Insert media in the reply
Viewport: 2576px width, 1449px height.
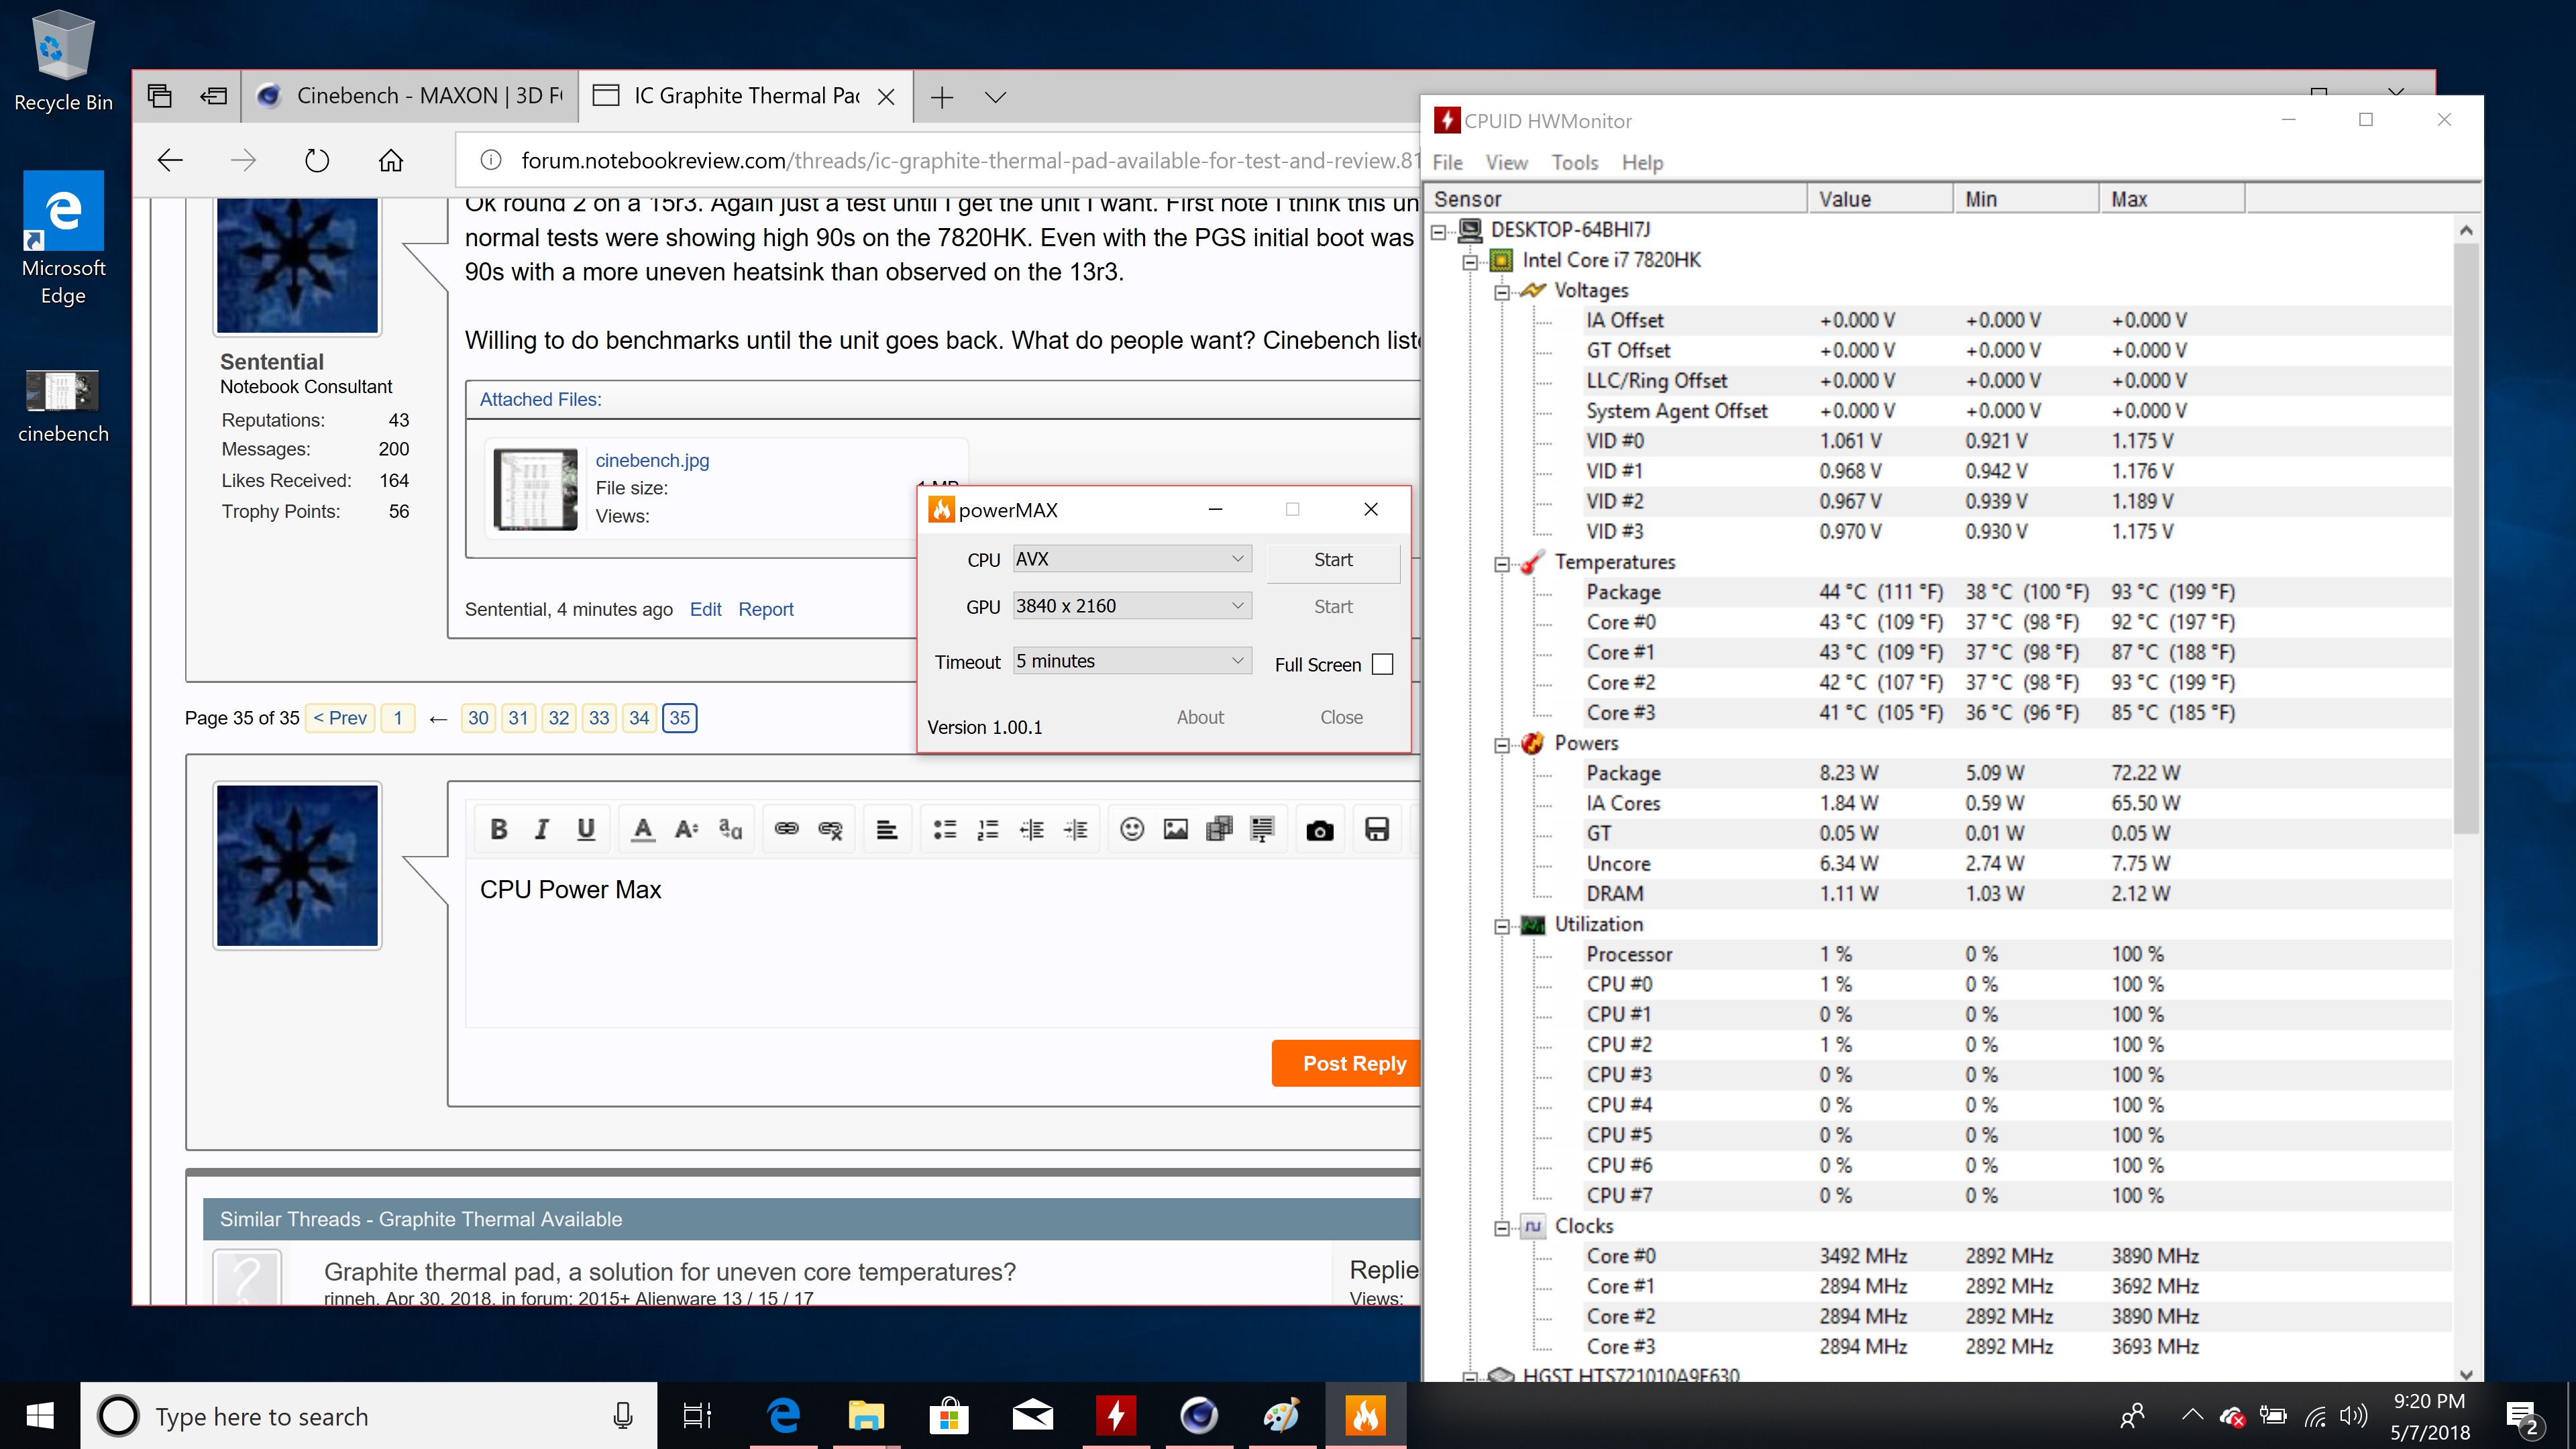[1219, 829]
